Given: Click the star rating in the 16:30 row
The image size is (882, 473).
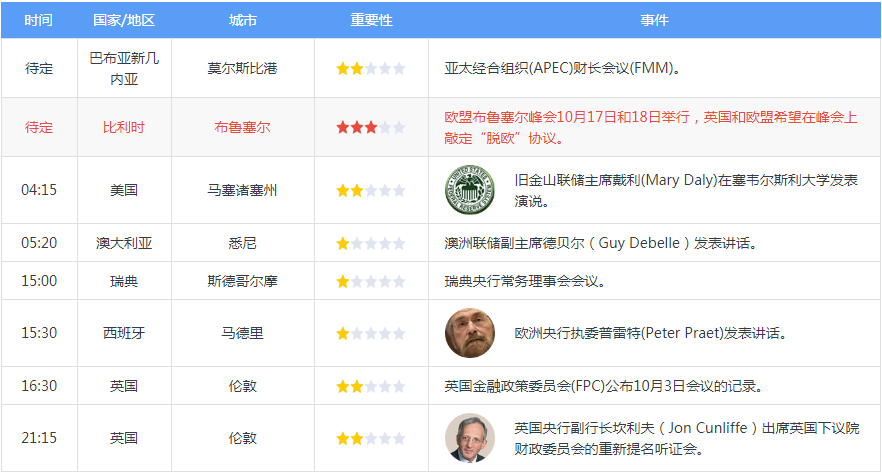Looking at the screenshot, I should (x=371, y=386).
